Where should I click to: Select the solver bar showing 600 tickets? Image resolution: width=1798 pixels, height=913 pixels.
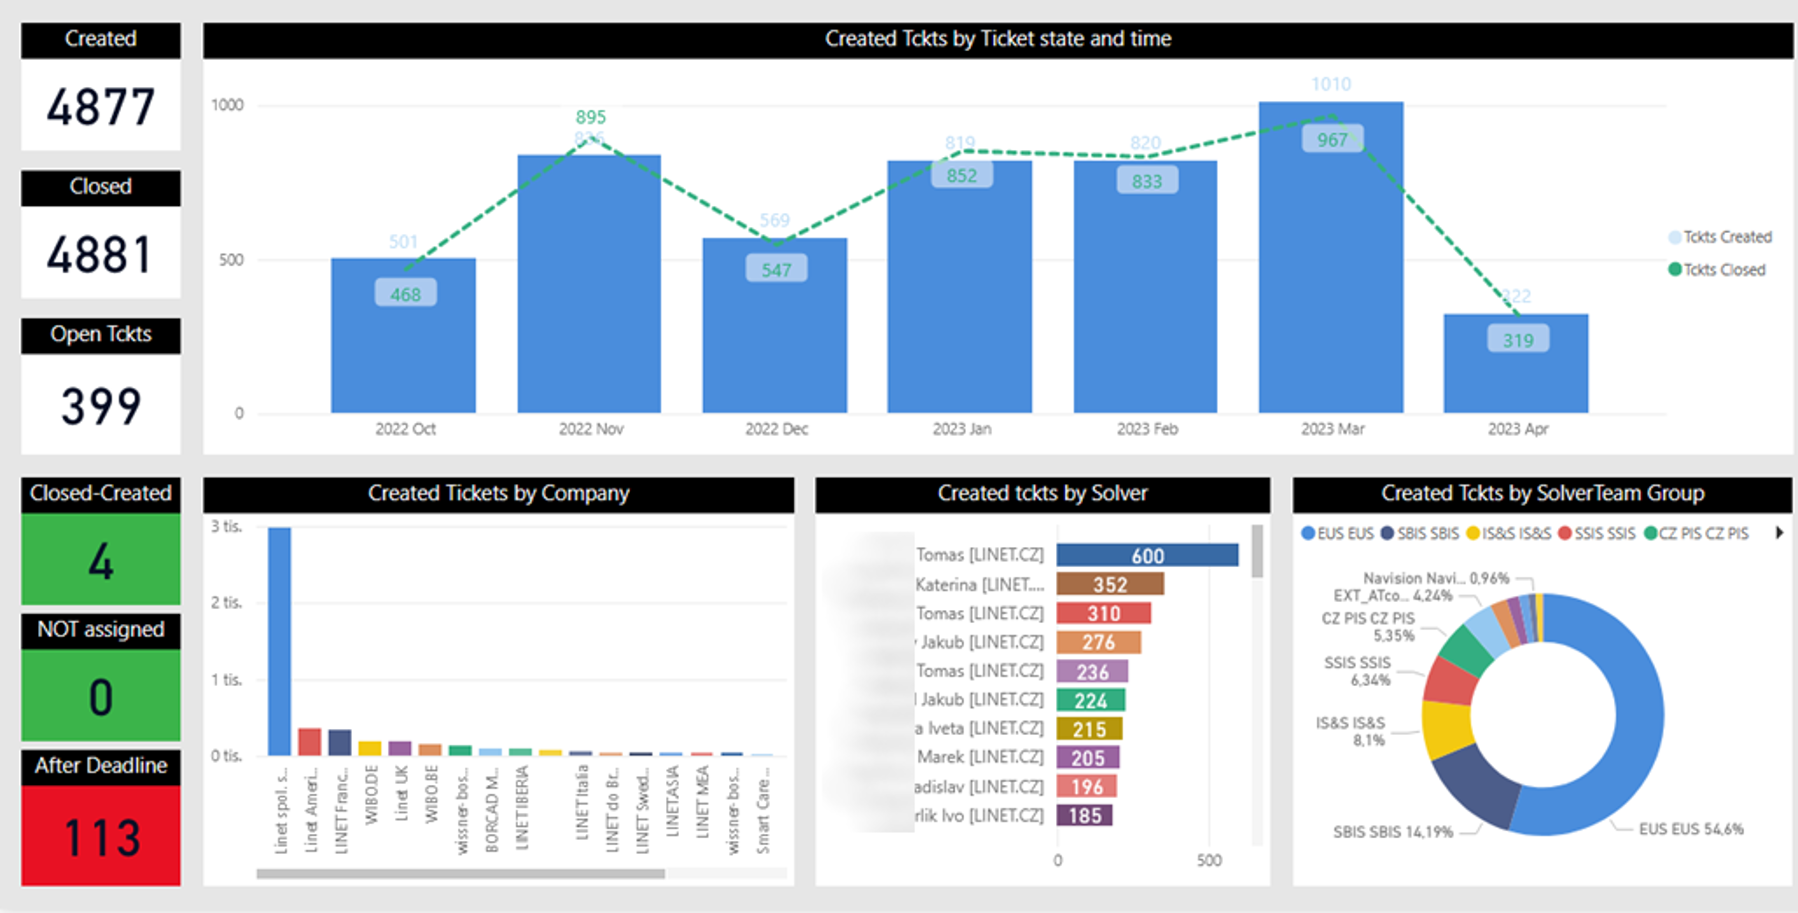pos(1146,556)
